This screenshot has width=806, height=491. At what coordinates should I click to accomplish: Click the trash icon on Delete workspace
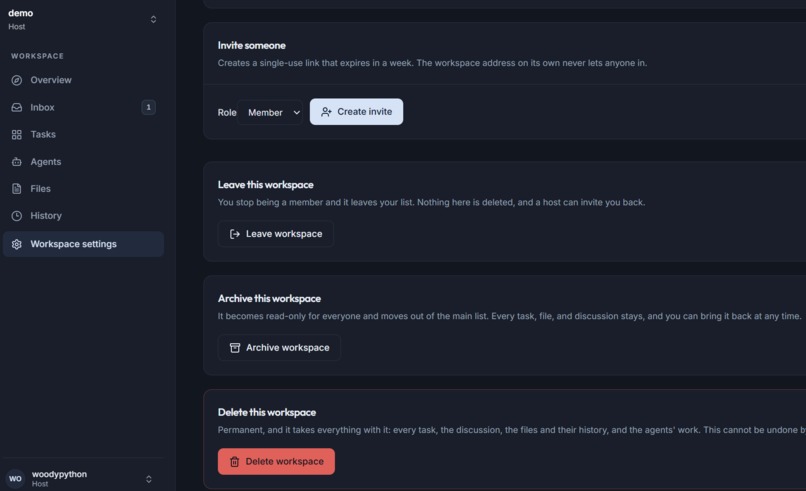point(234,462)
